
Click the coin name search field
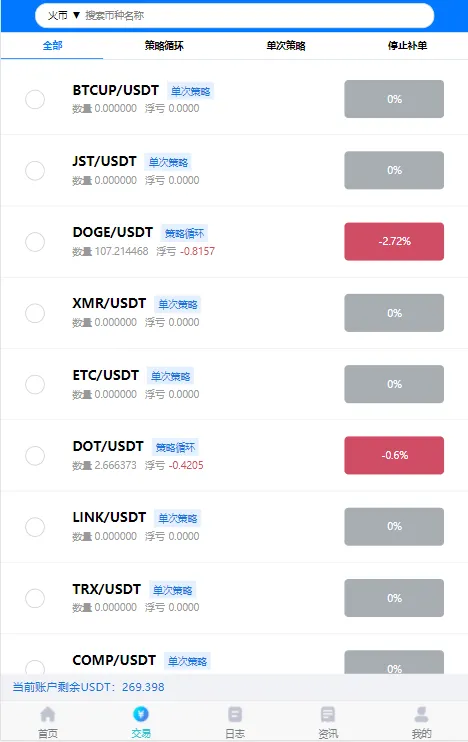(256, 16)
